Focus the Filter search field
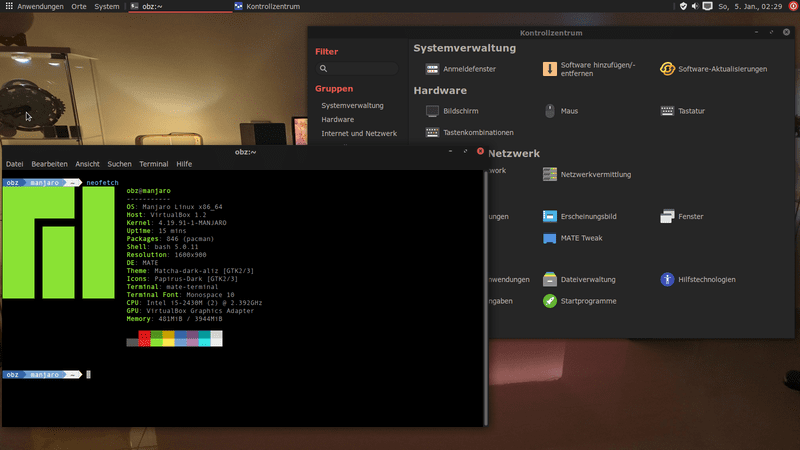 click(x=357, y=68)
